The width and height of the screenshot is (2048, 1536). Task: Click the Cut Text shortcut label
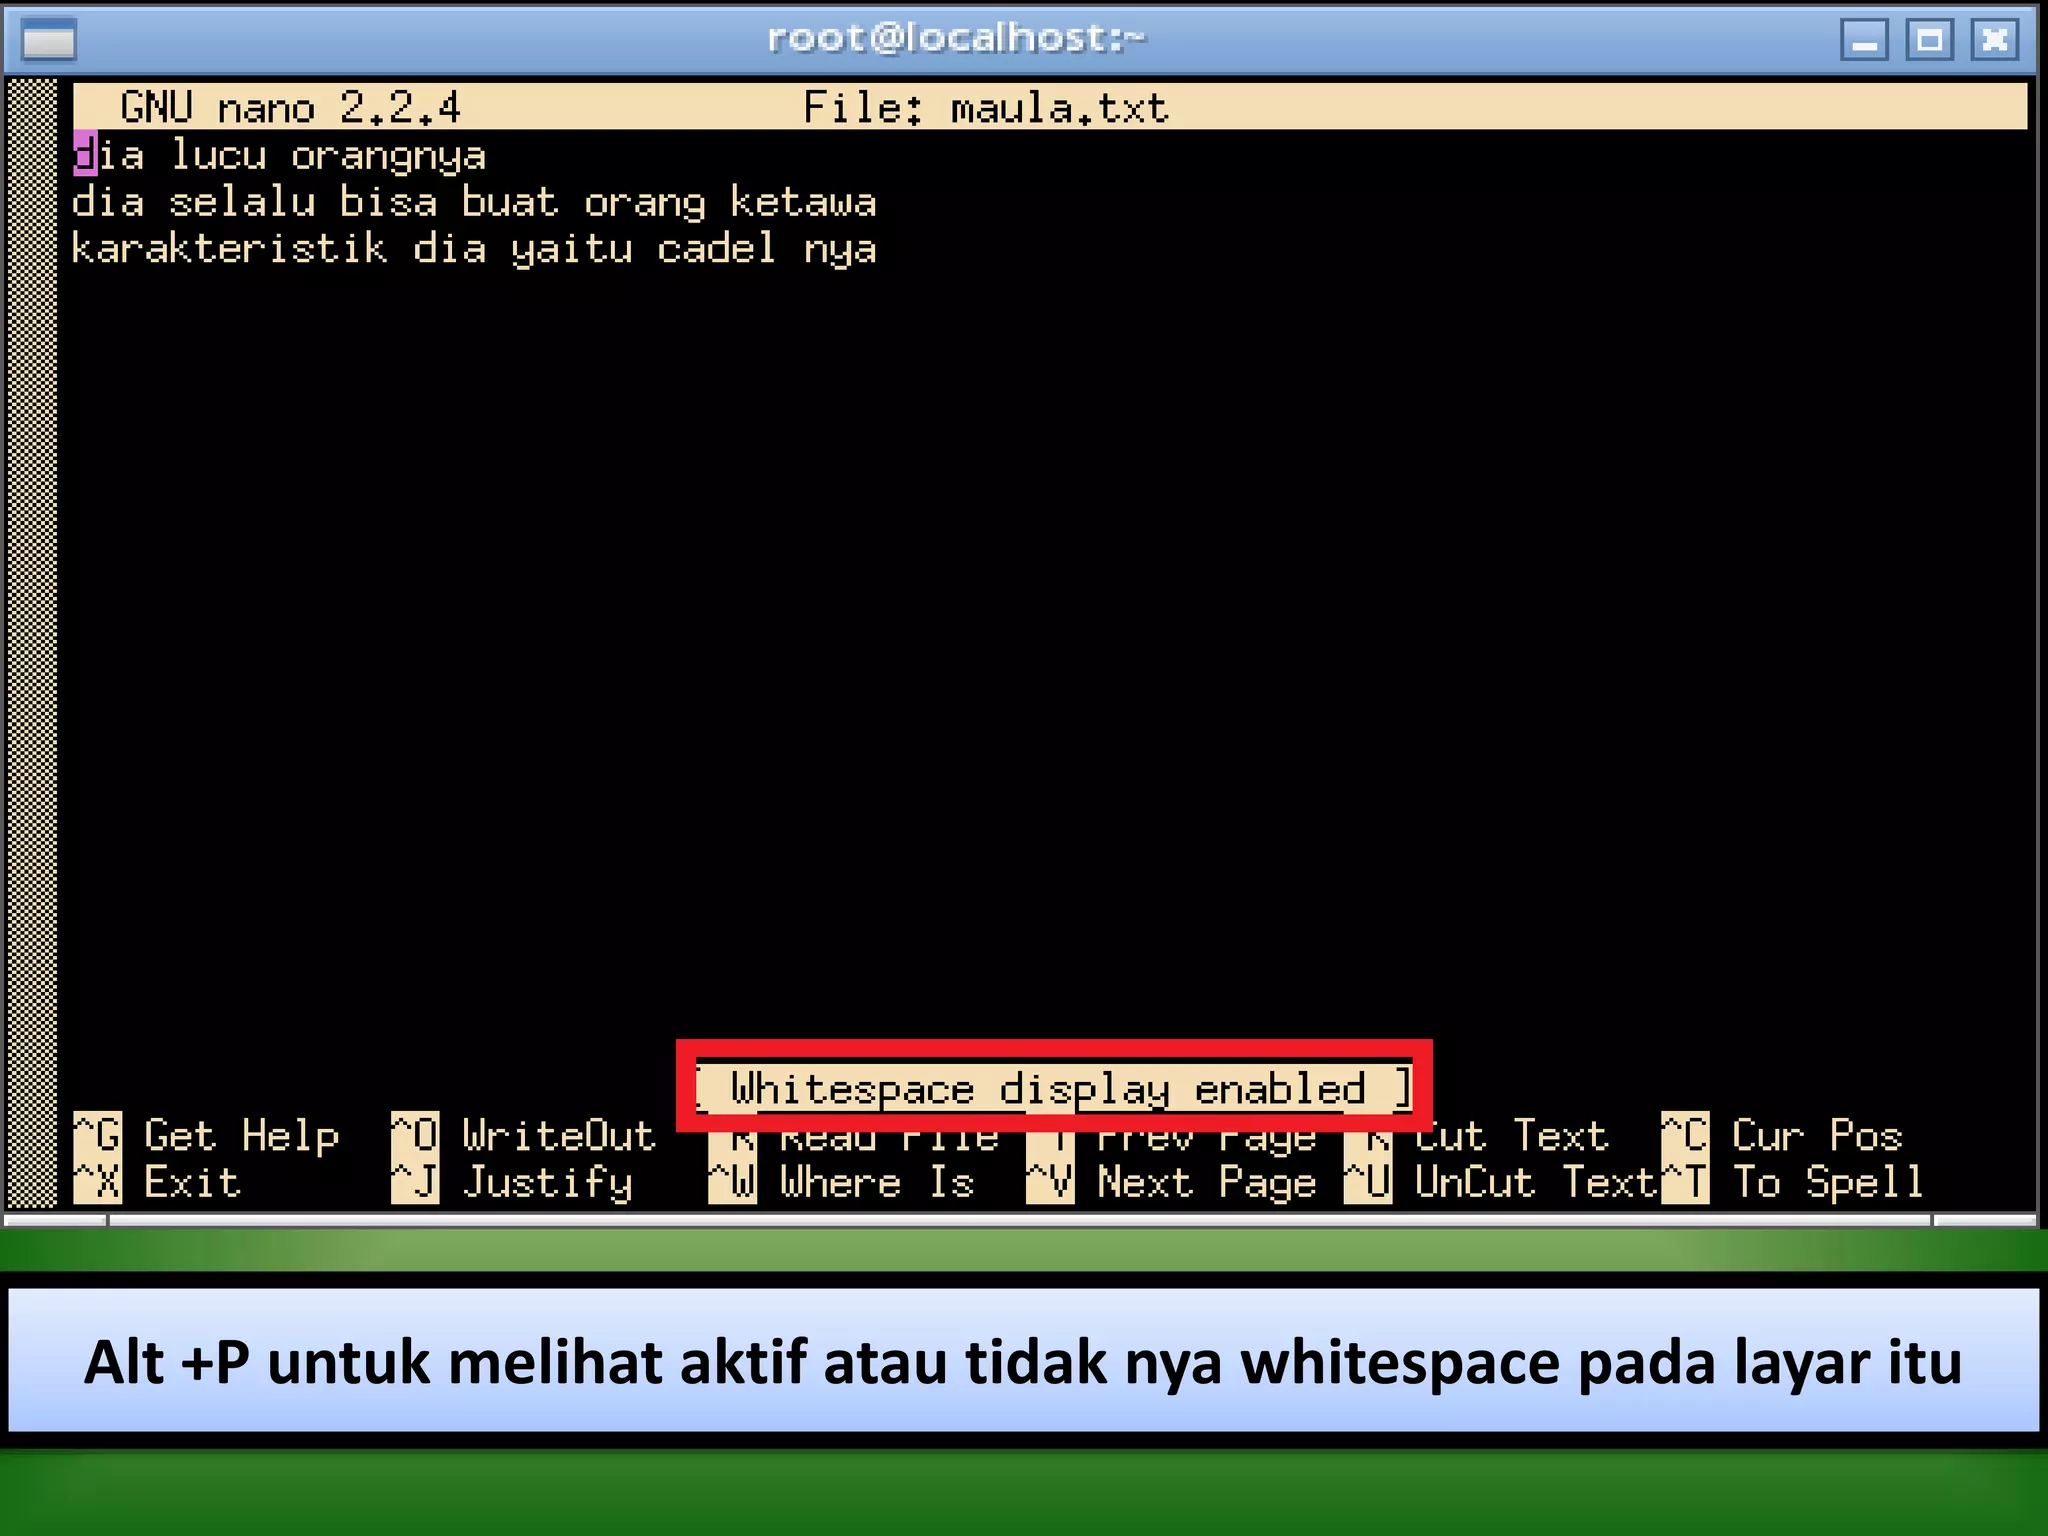[1512, 1138]
